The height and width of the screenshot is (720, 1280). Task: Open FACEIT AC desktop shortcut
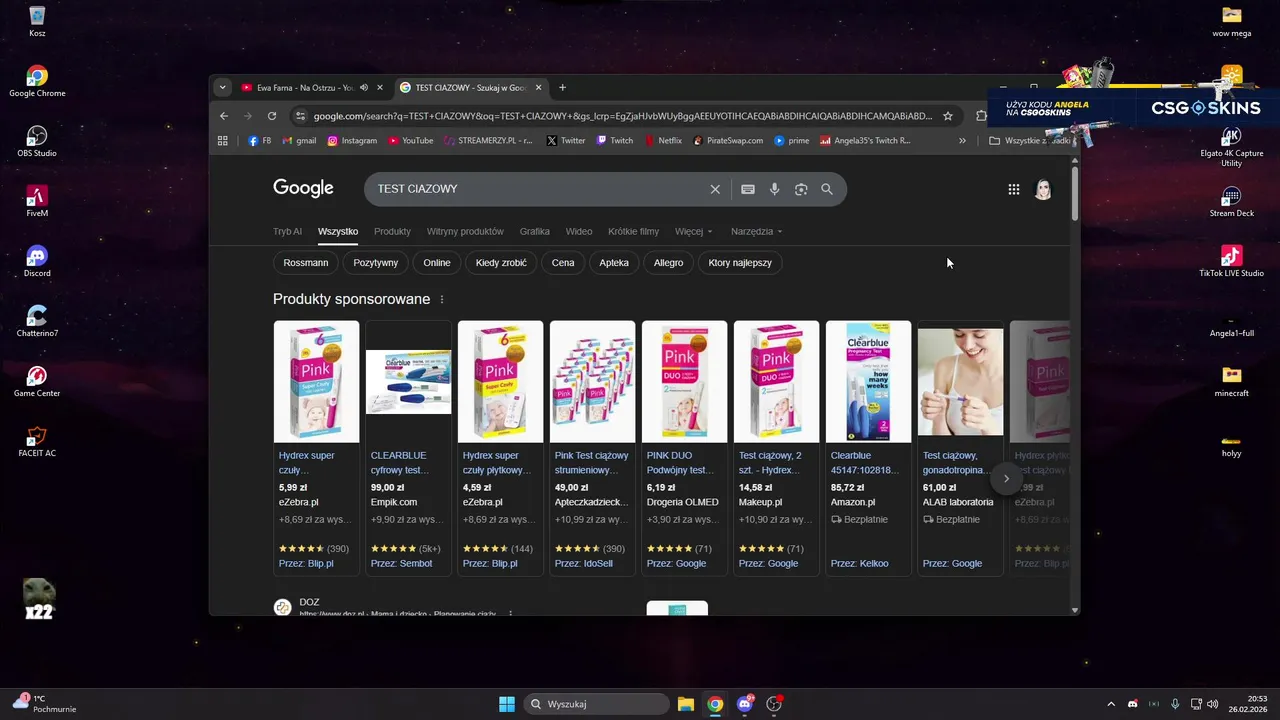point(37,441)
